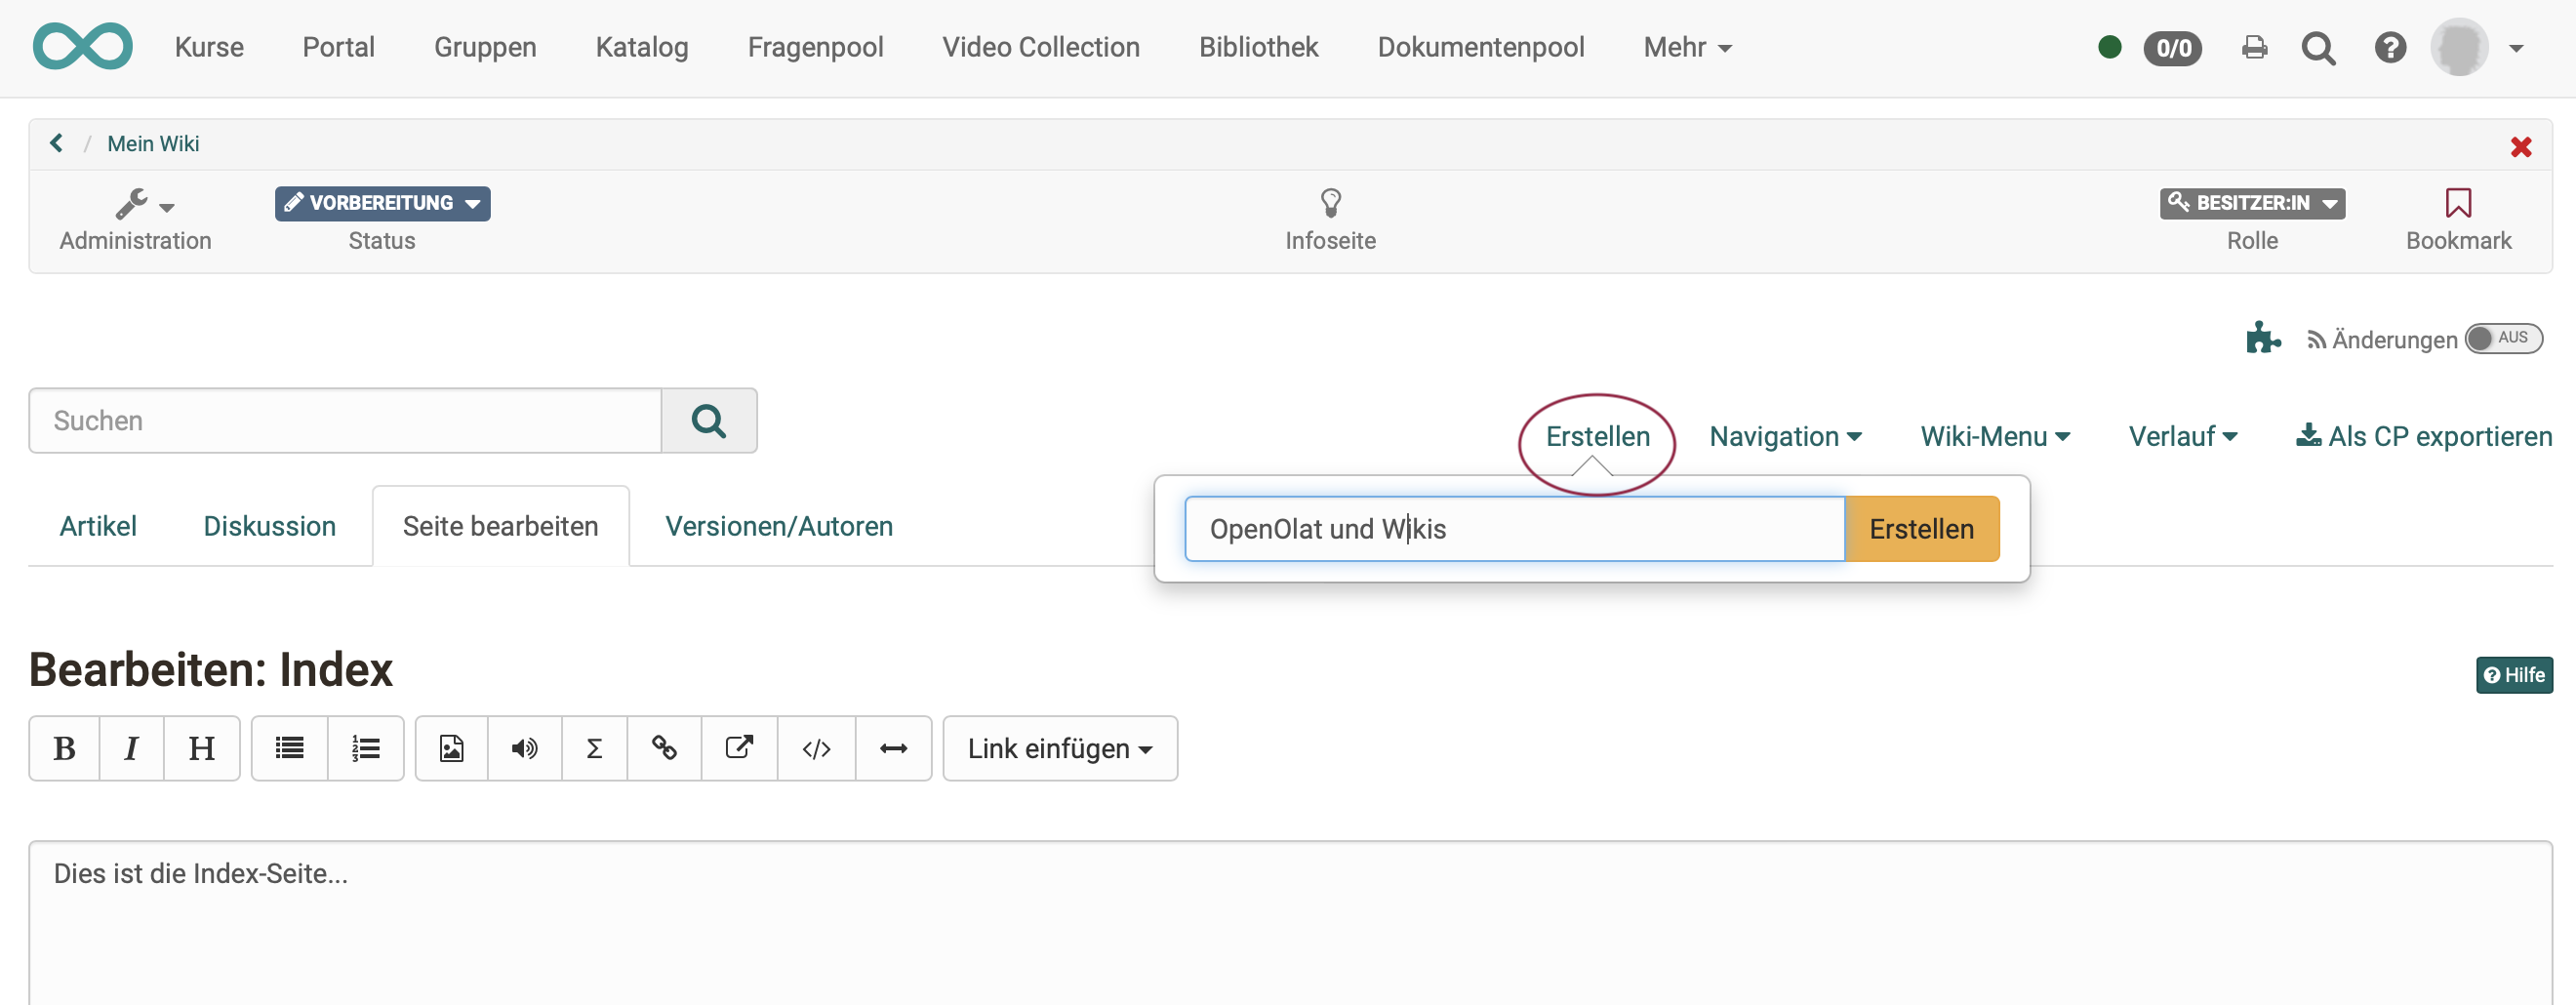Insert an audio file
Viewport: 2576px width, 1005px height.
(524, 748)
